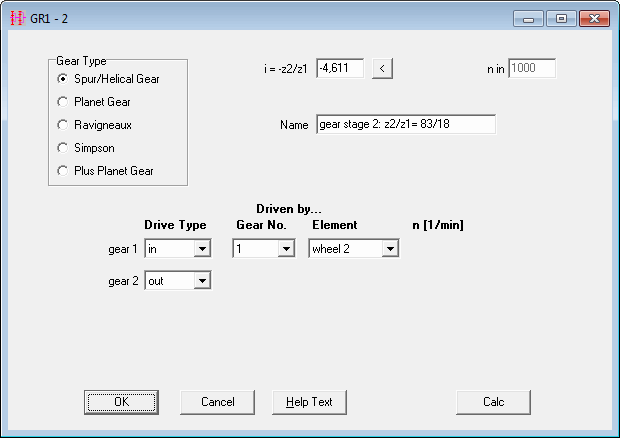
Task: Click the gear ratio i input field
Action: pos(339,68)
